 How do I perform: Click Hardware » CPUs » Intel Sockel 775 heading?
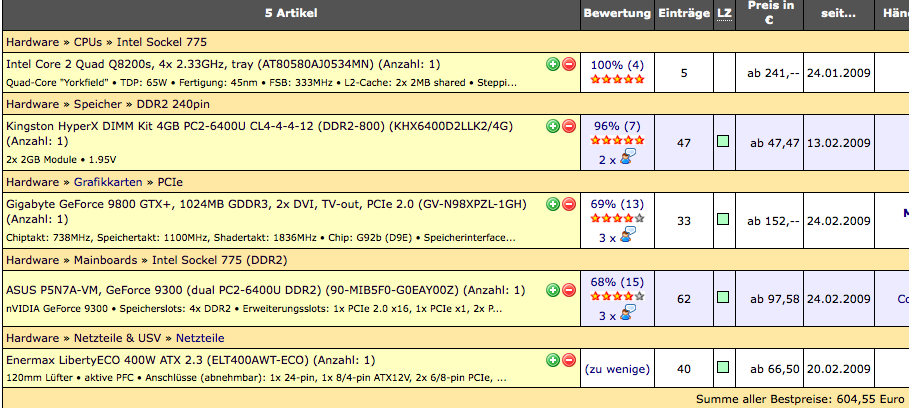pyautogui.click(x=107, y=42)
